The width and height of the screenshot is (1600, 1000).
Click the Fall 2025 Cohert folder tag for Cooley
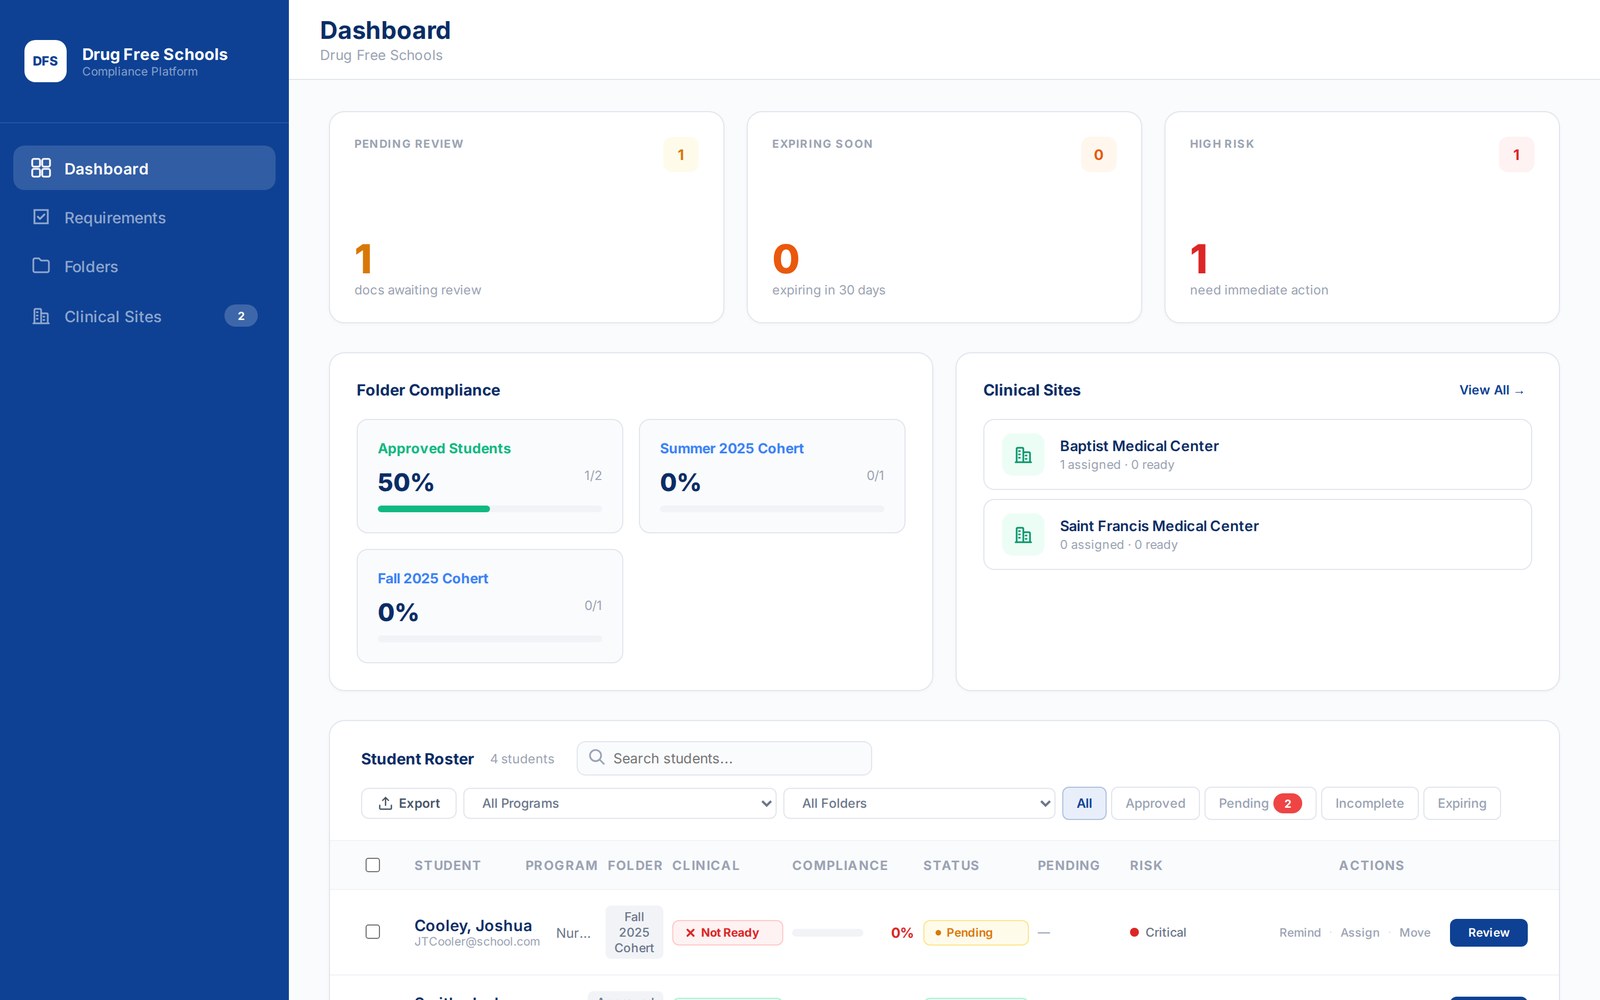(x=634, y=932)
